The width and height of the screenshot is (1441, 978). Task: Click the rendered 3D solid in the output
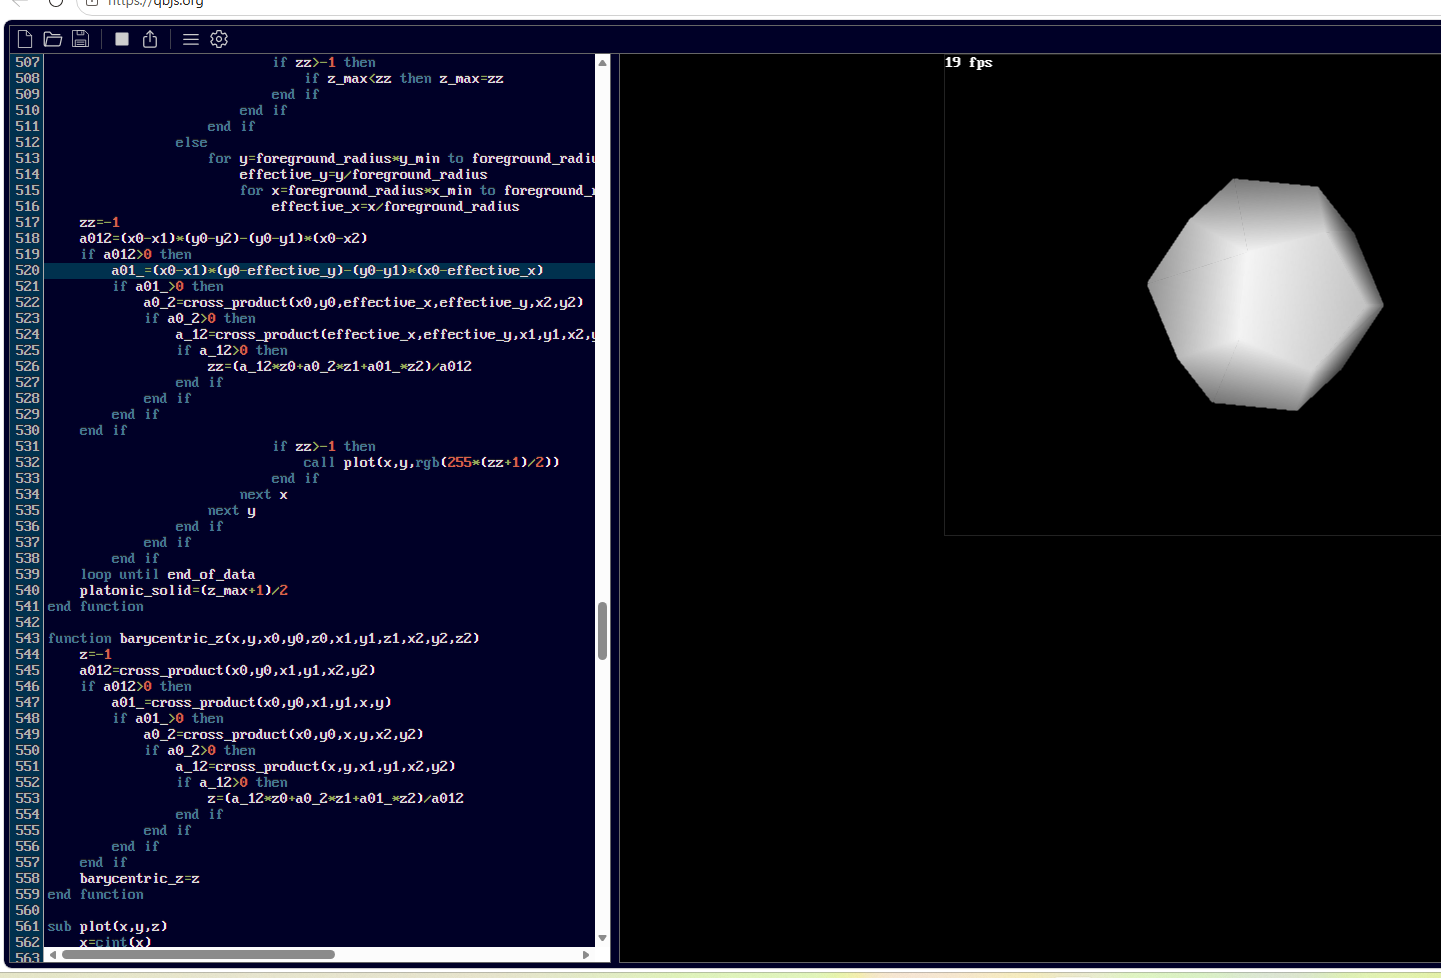1265,294
